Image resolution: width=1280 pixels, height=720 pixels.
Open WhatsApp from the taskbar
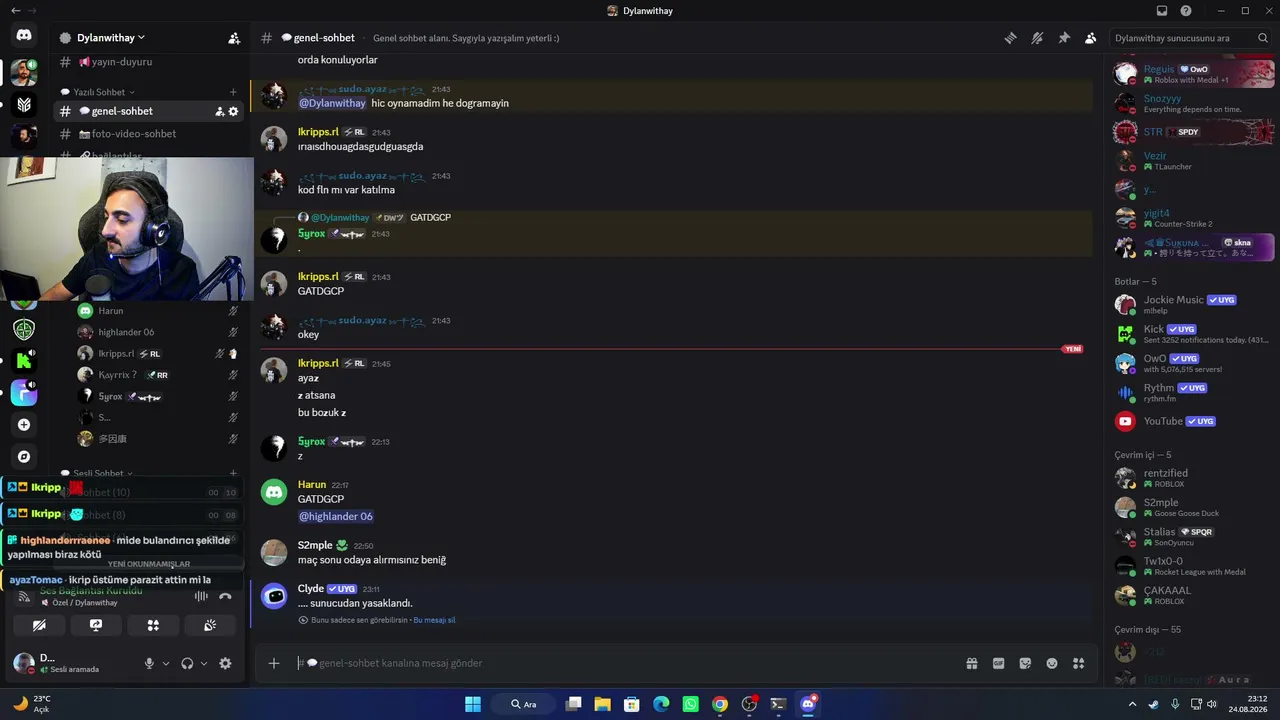tap(690, 704)
